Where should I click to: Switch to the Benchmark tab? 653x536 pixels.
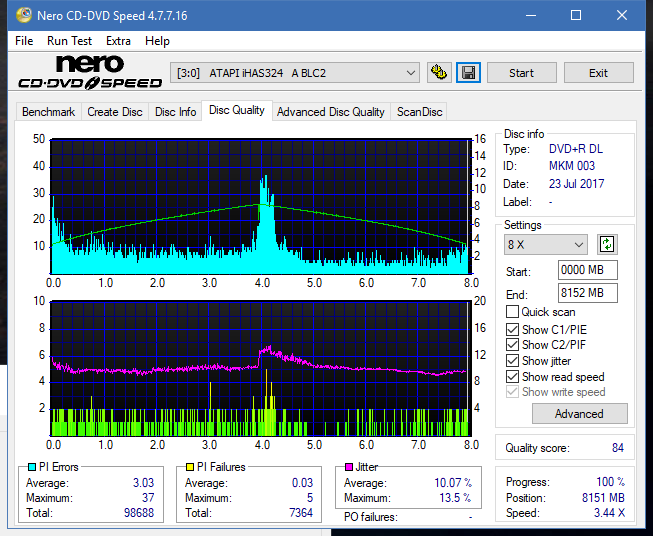tap(49, 112)
